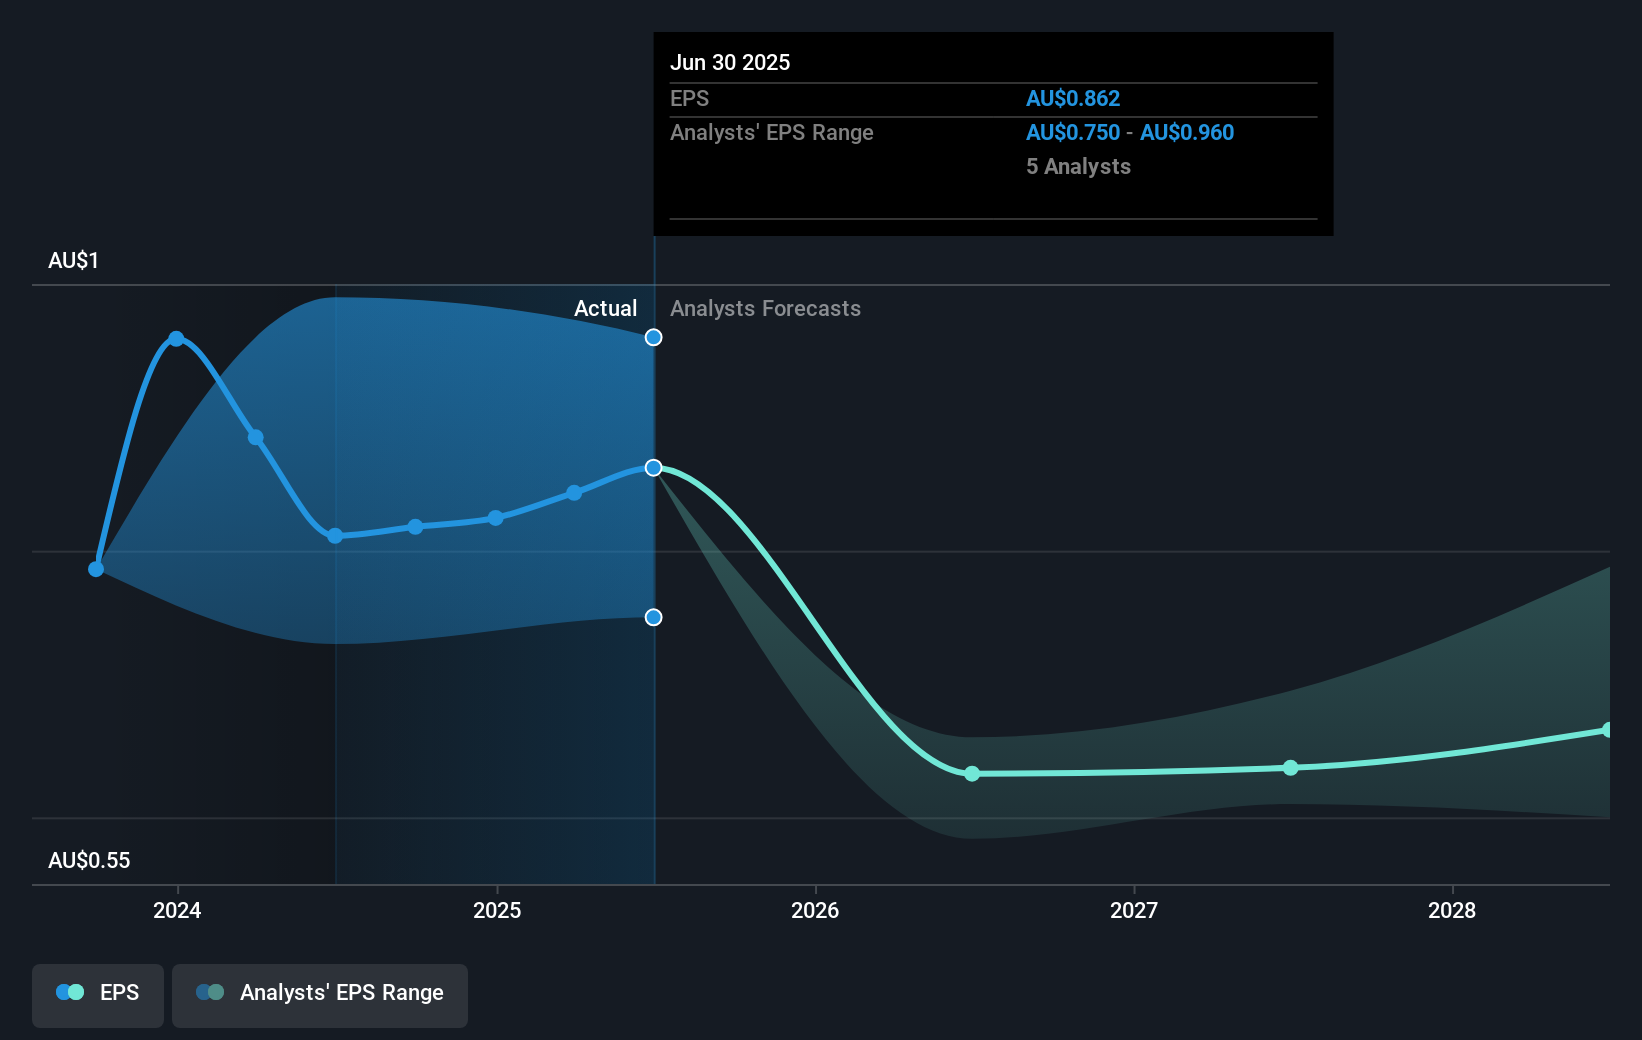
Task: Click the peak EPS data point near 2024
Action: [x=176, y=338]
